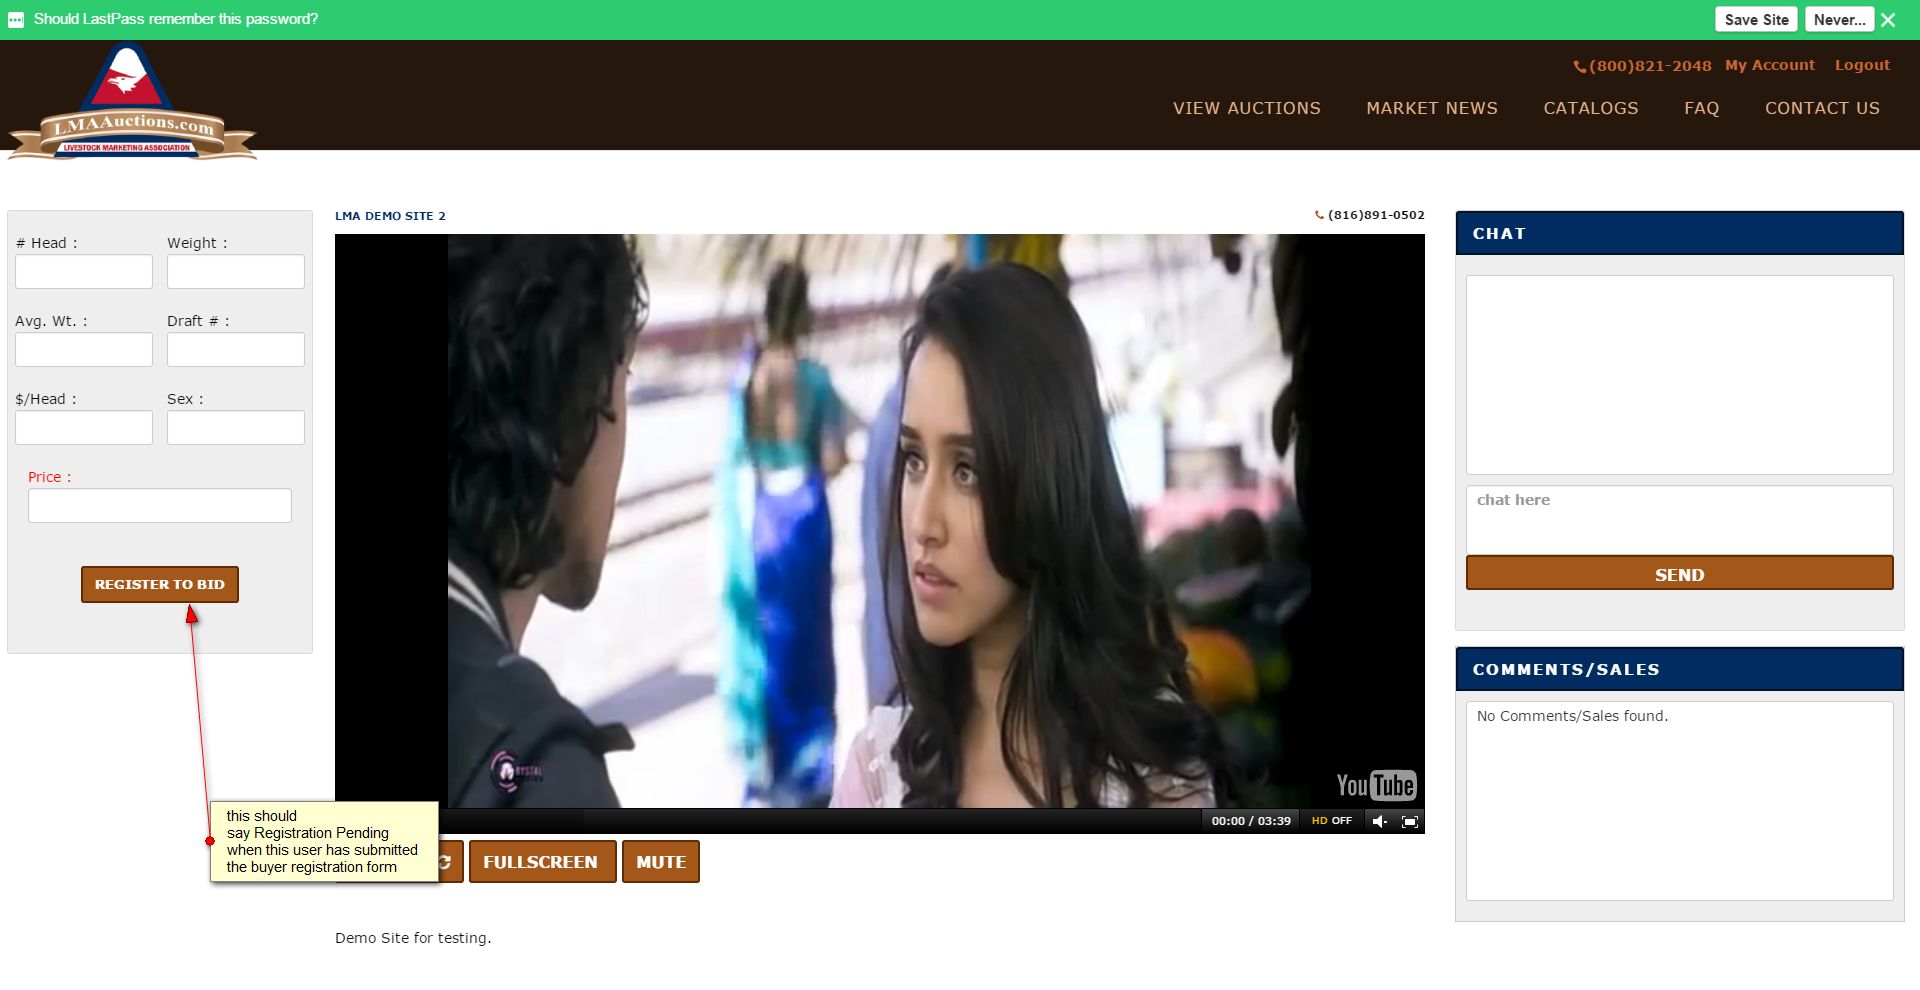Click the COMMENTS/SALES panel header
Image resolution: width=1920 pixels, height=990 pixels.
coord(1680,669)
